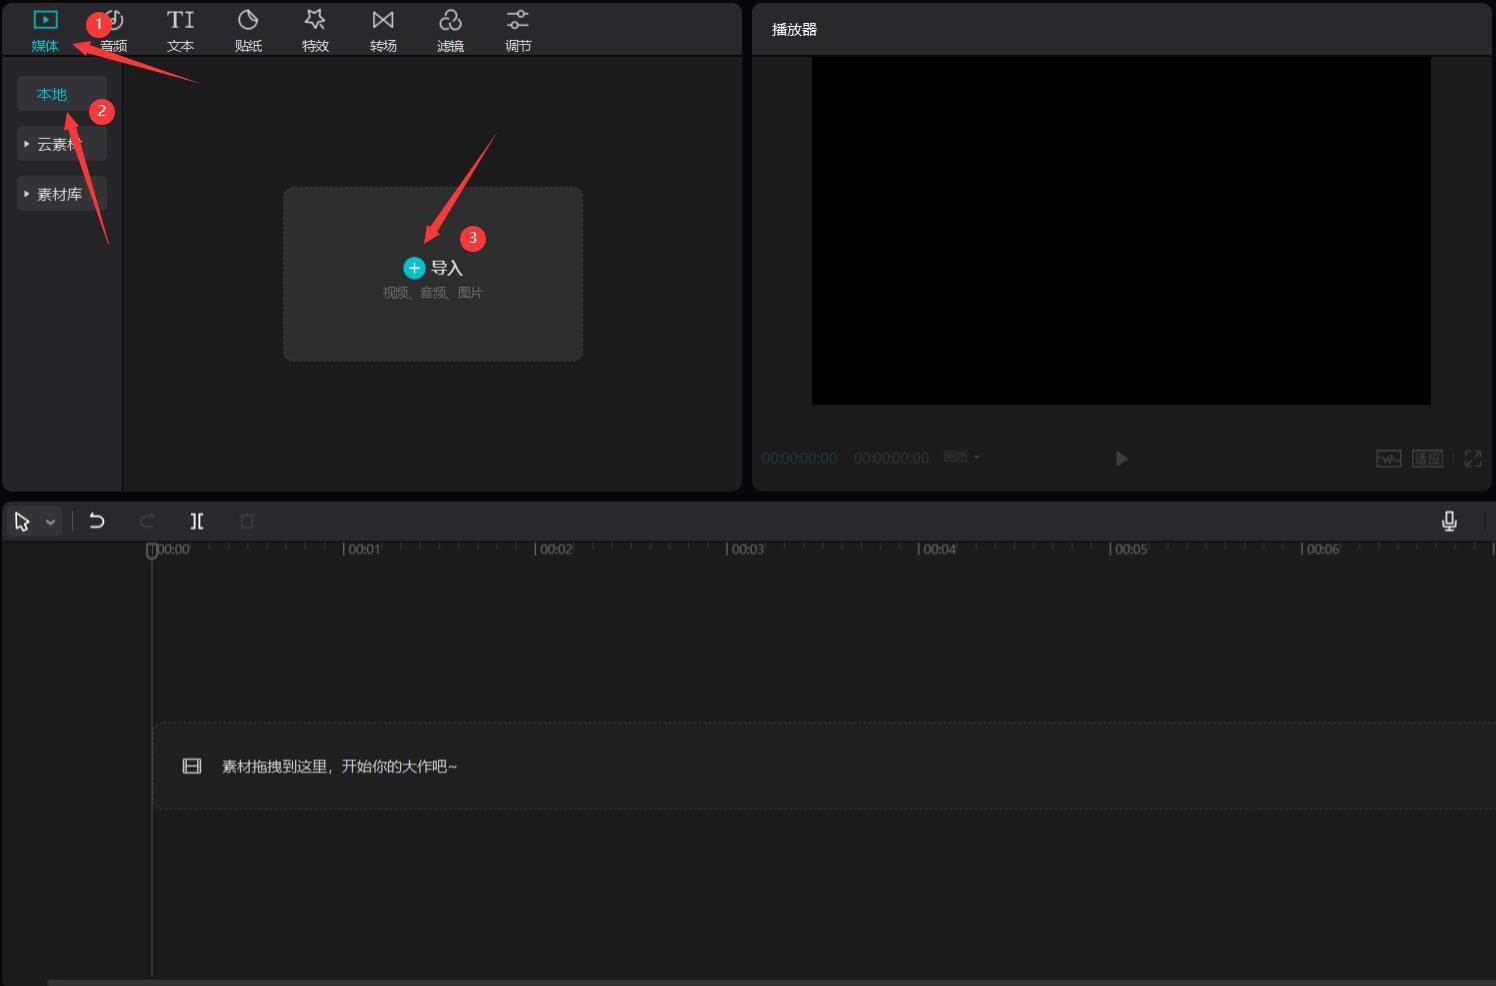Screen dimensions: 1496x986
Task: Toggle the waveform scope icon in player
Action: click(1388, 458)
